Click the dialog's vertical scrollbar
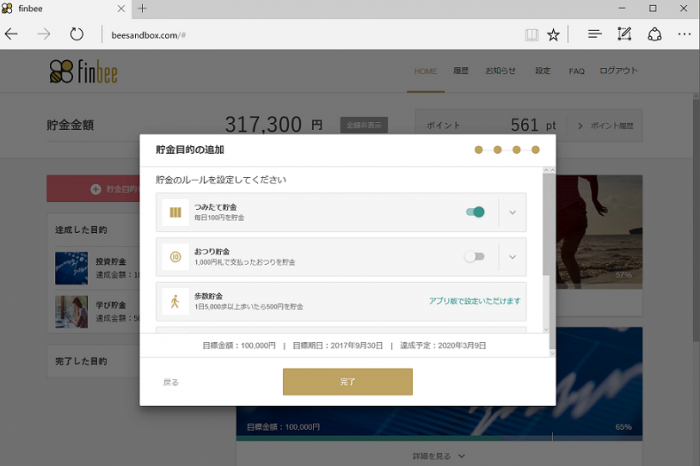700x466 pixels. [x=549, y=225]
